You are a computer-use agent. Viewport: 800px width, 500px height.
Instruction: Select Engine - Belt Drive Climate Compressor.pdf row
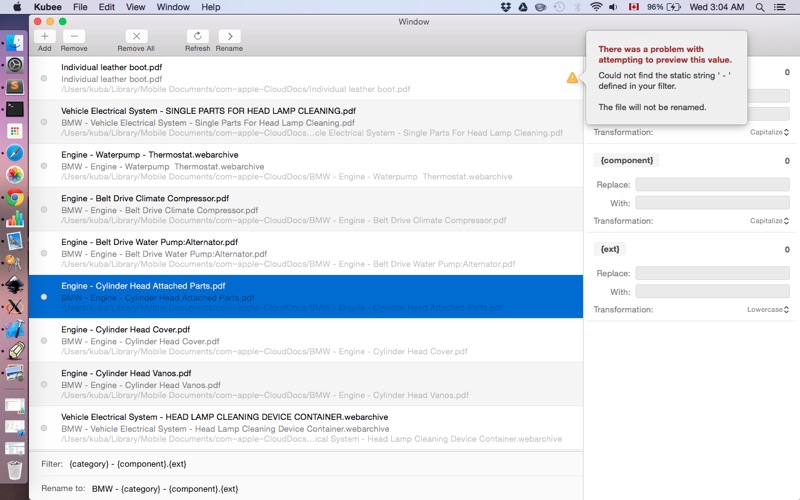pos(306,209)
